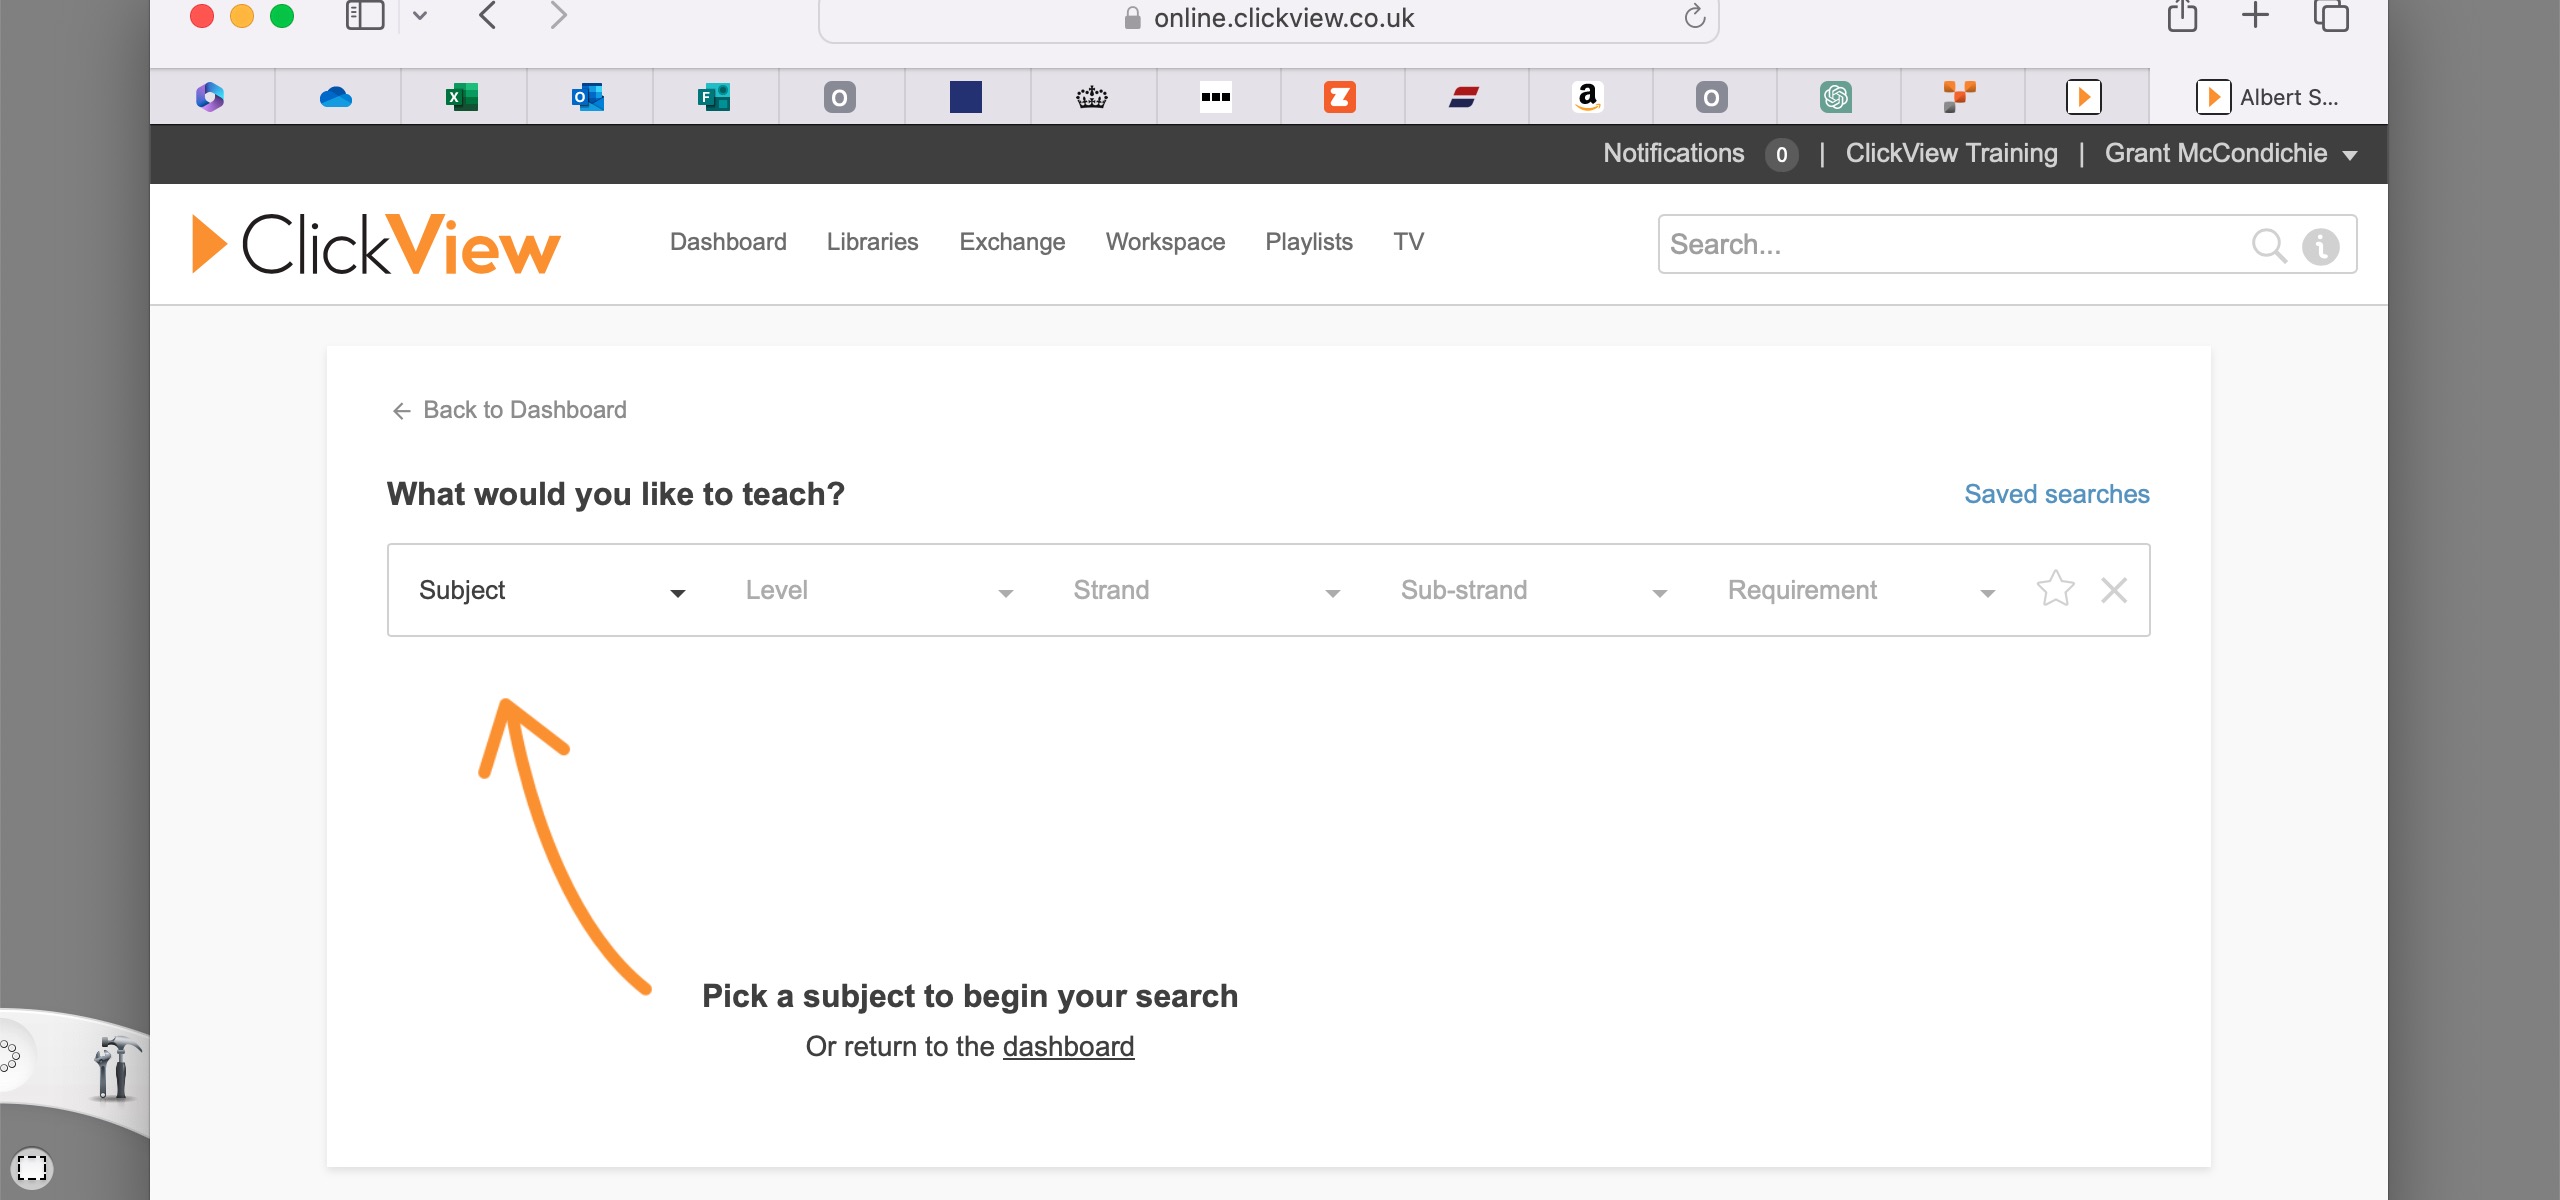Open the Amazon pinned tab
The height and width of the screenshot is (1200, 2560).
click(1587, 97)
